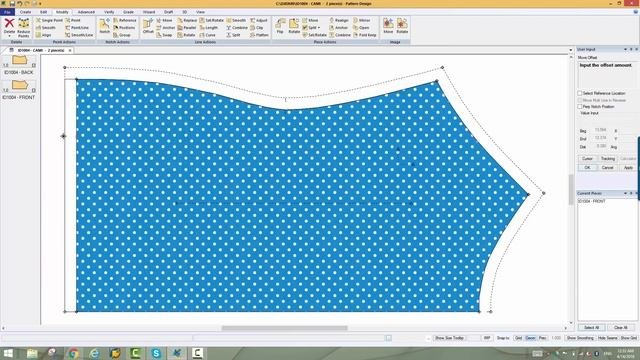Image resolution: width=640 pixels, height=360 pixels.
Task: Select the Reference notch action
Action: [x=124, y=20]
